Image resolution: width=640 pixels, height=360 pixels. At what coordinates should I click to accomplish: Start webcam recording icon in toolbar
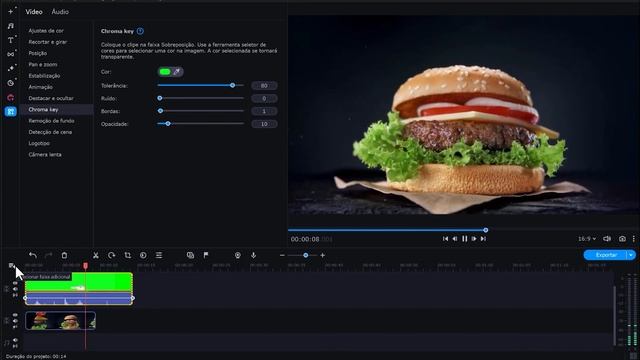238,255
